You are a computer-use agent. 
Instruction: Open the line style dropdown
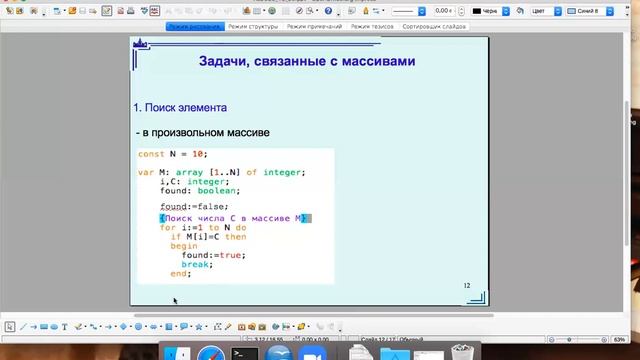[x=422, y=11]
